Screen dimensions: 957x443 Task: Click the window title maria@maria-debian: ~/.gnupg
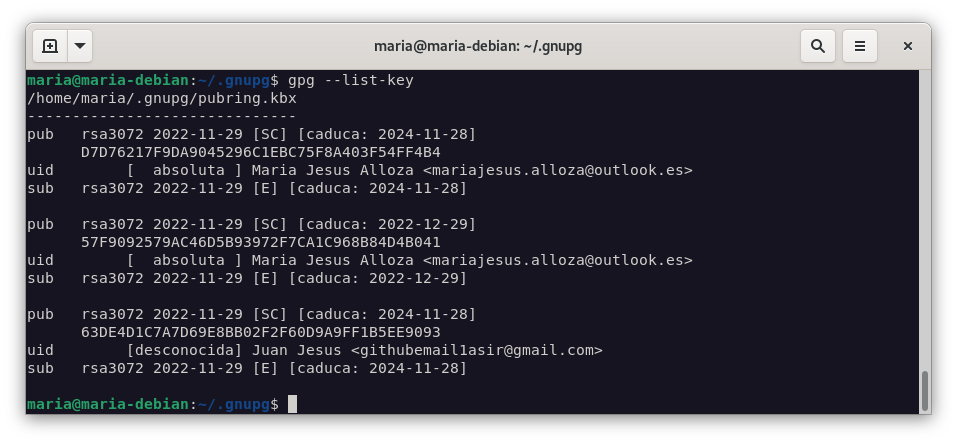point(478,46)
